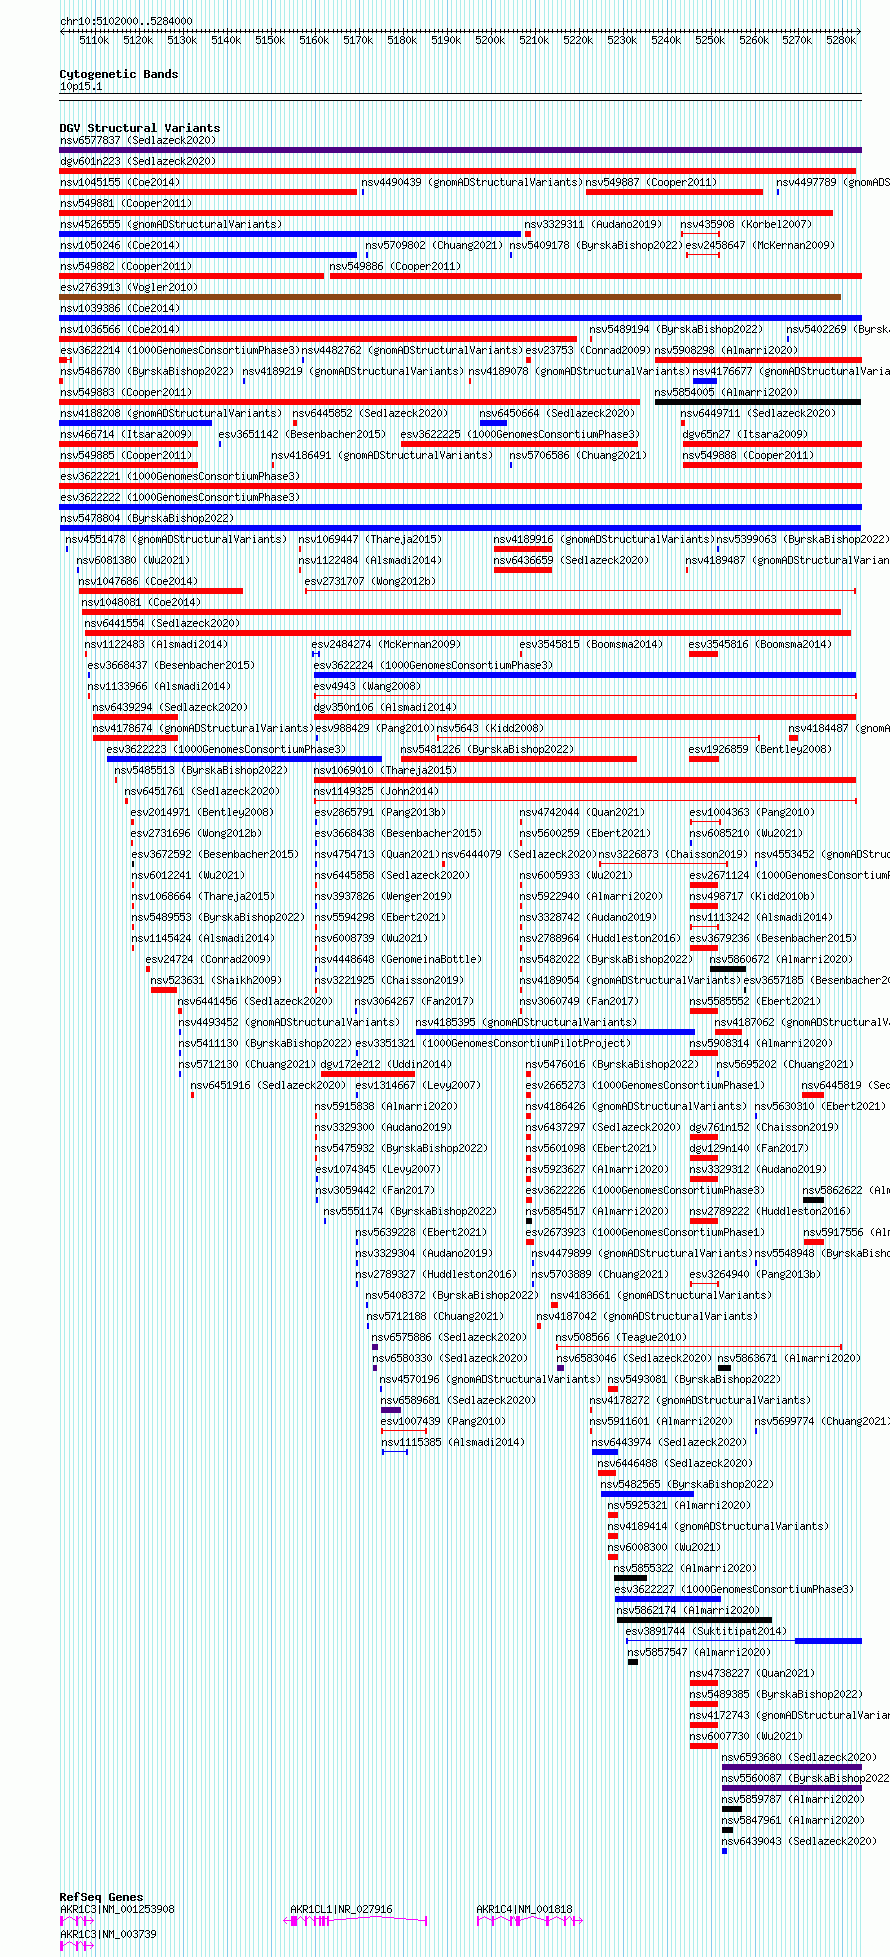
Task: Click the brown esv2763913 variant bar
Action: [450, 297]
